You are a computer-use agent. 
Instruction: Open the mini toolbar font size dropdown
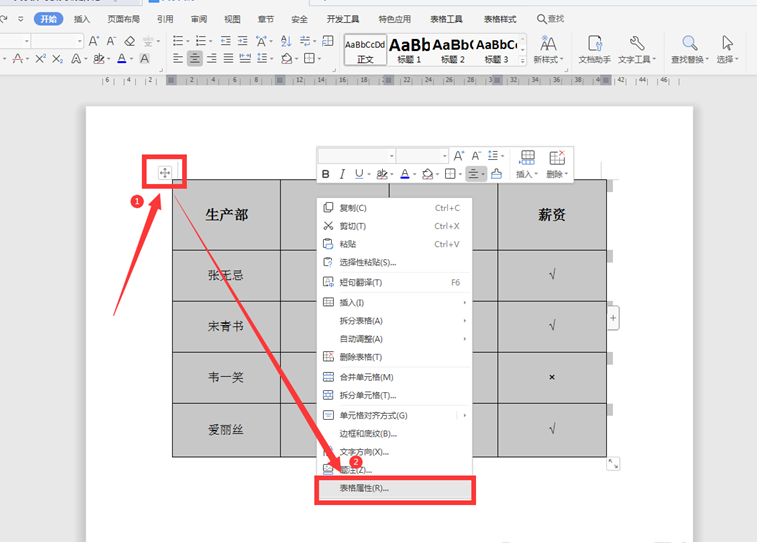pos(445,156)
